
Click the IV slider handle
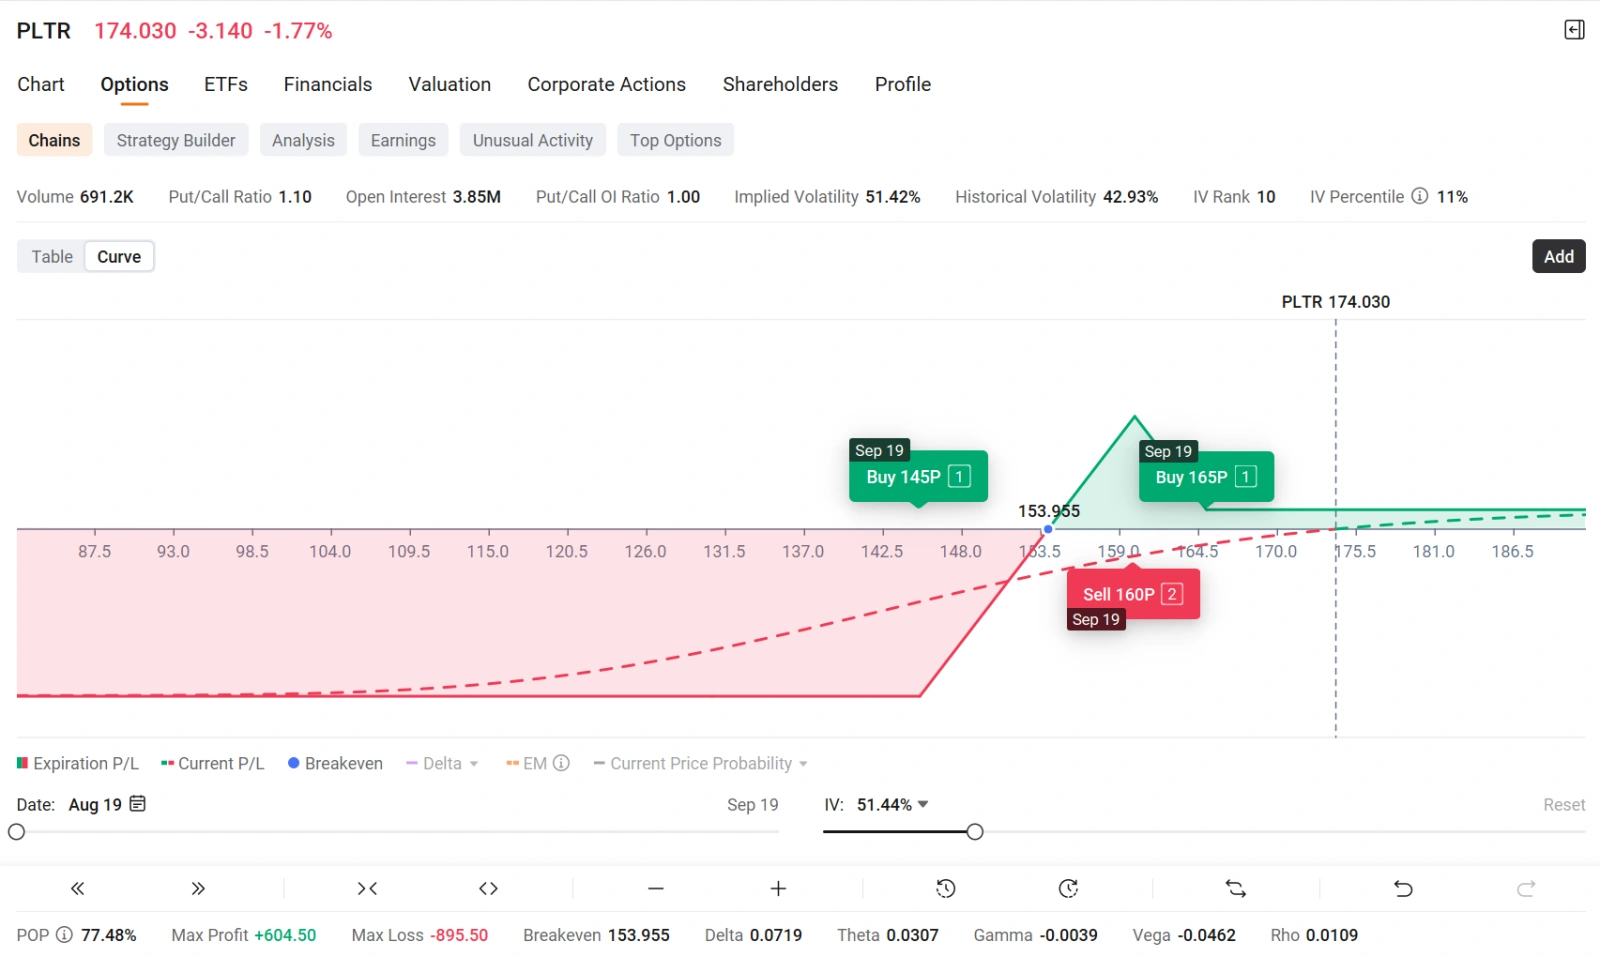[x=975, y=832]
